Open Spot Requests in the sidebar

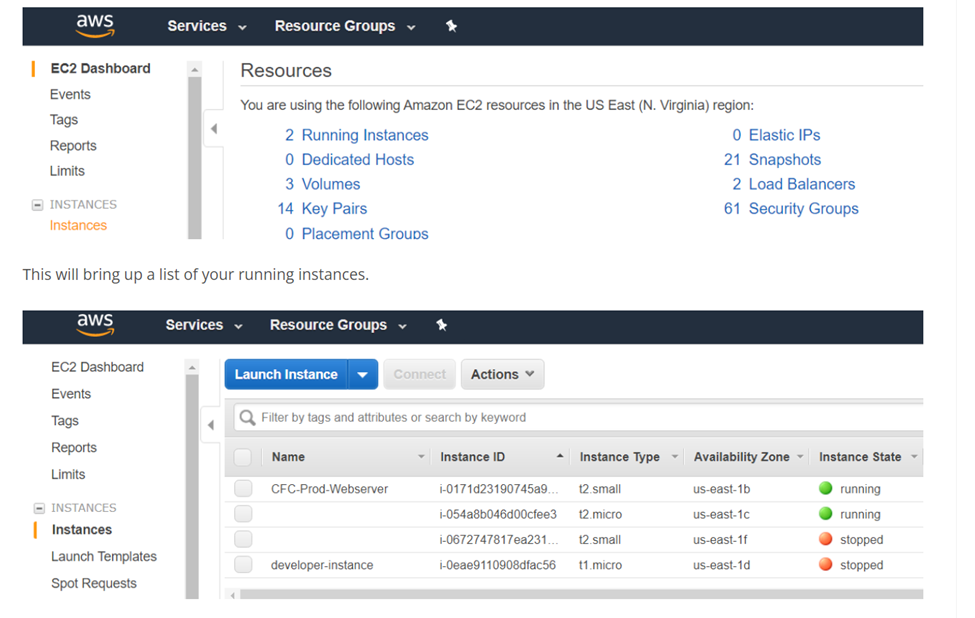94,583
